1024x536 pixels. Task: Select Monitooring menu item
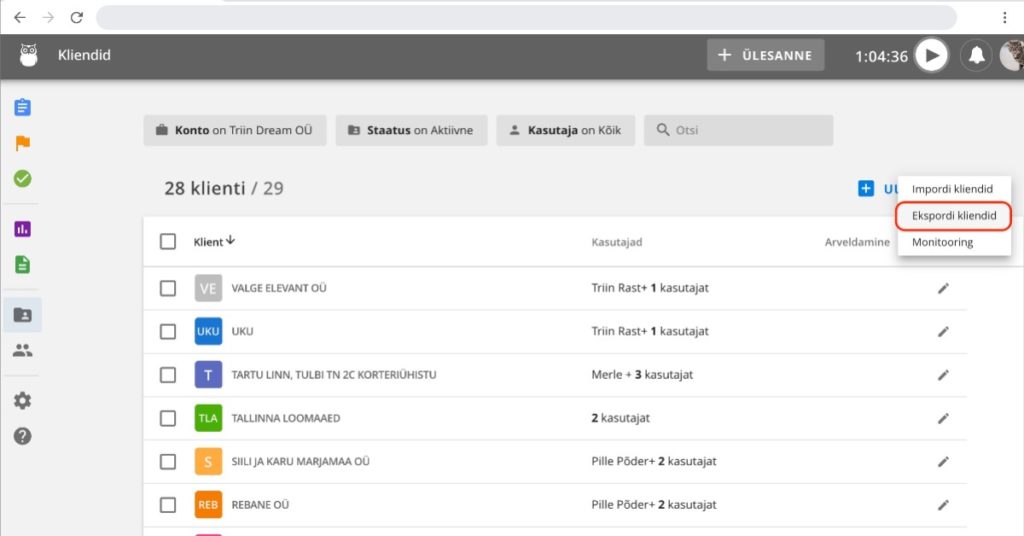point(942,242)
